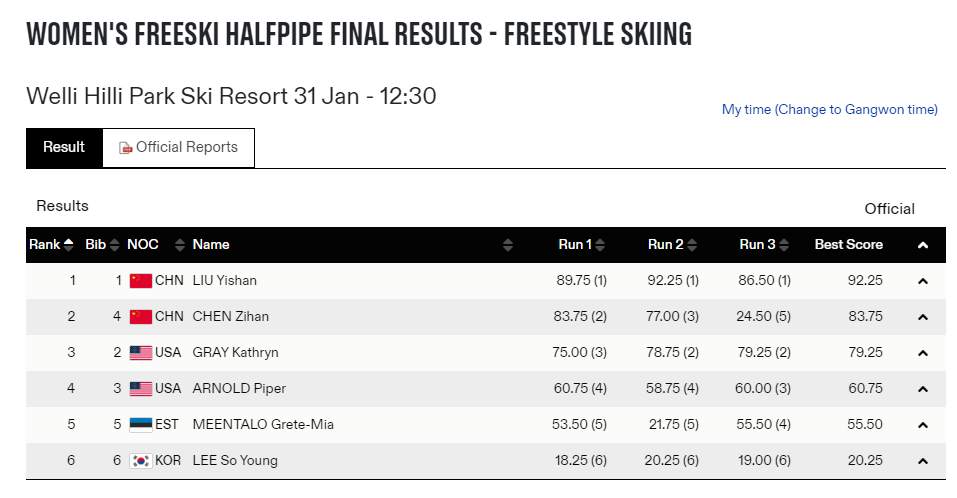Expand ARNOLD Piper's result details

[922, 389]
